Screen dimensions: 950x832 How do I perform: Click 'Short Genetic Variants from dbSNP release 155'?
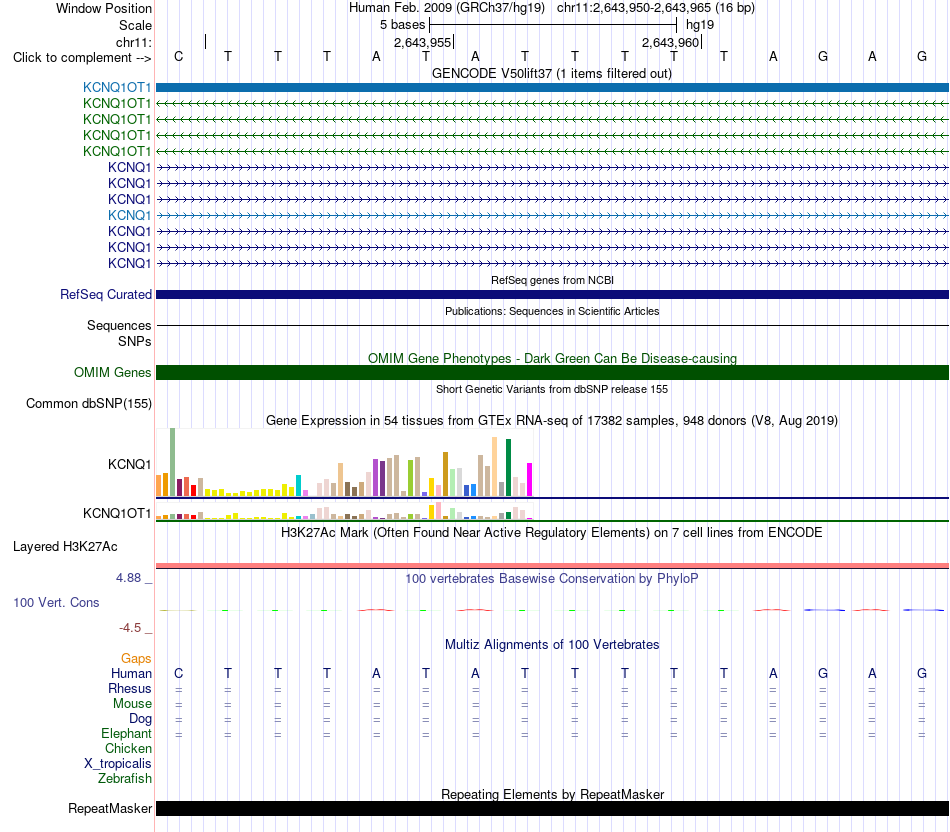pos(552,390)
